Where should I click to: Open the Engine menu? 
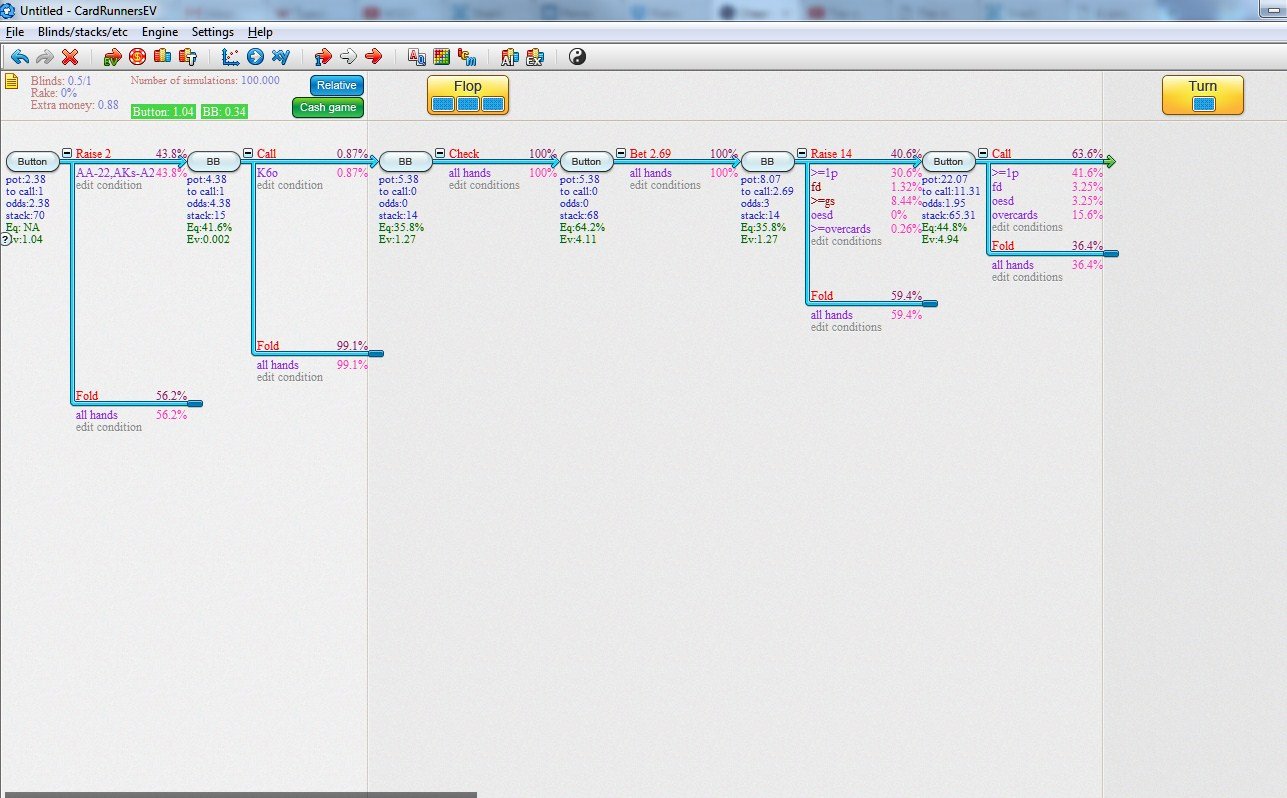pos(160,32)
